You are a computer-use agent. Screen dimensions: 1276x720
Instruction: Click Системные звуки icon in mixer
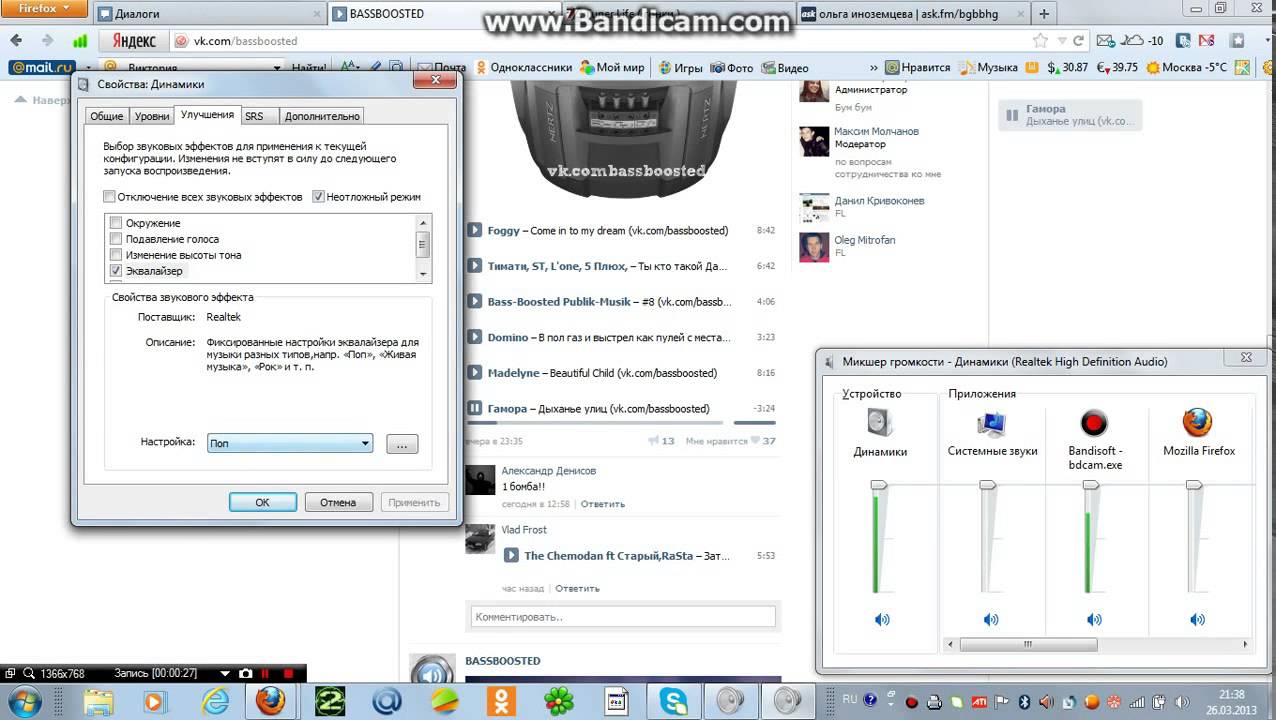(991, 423)
